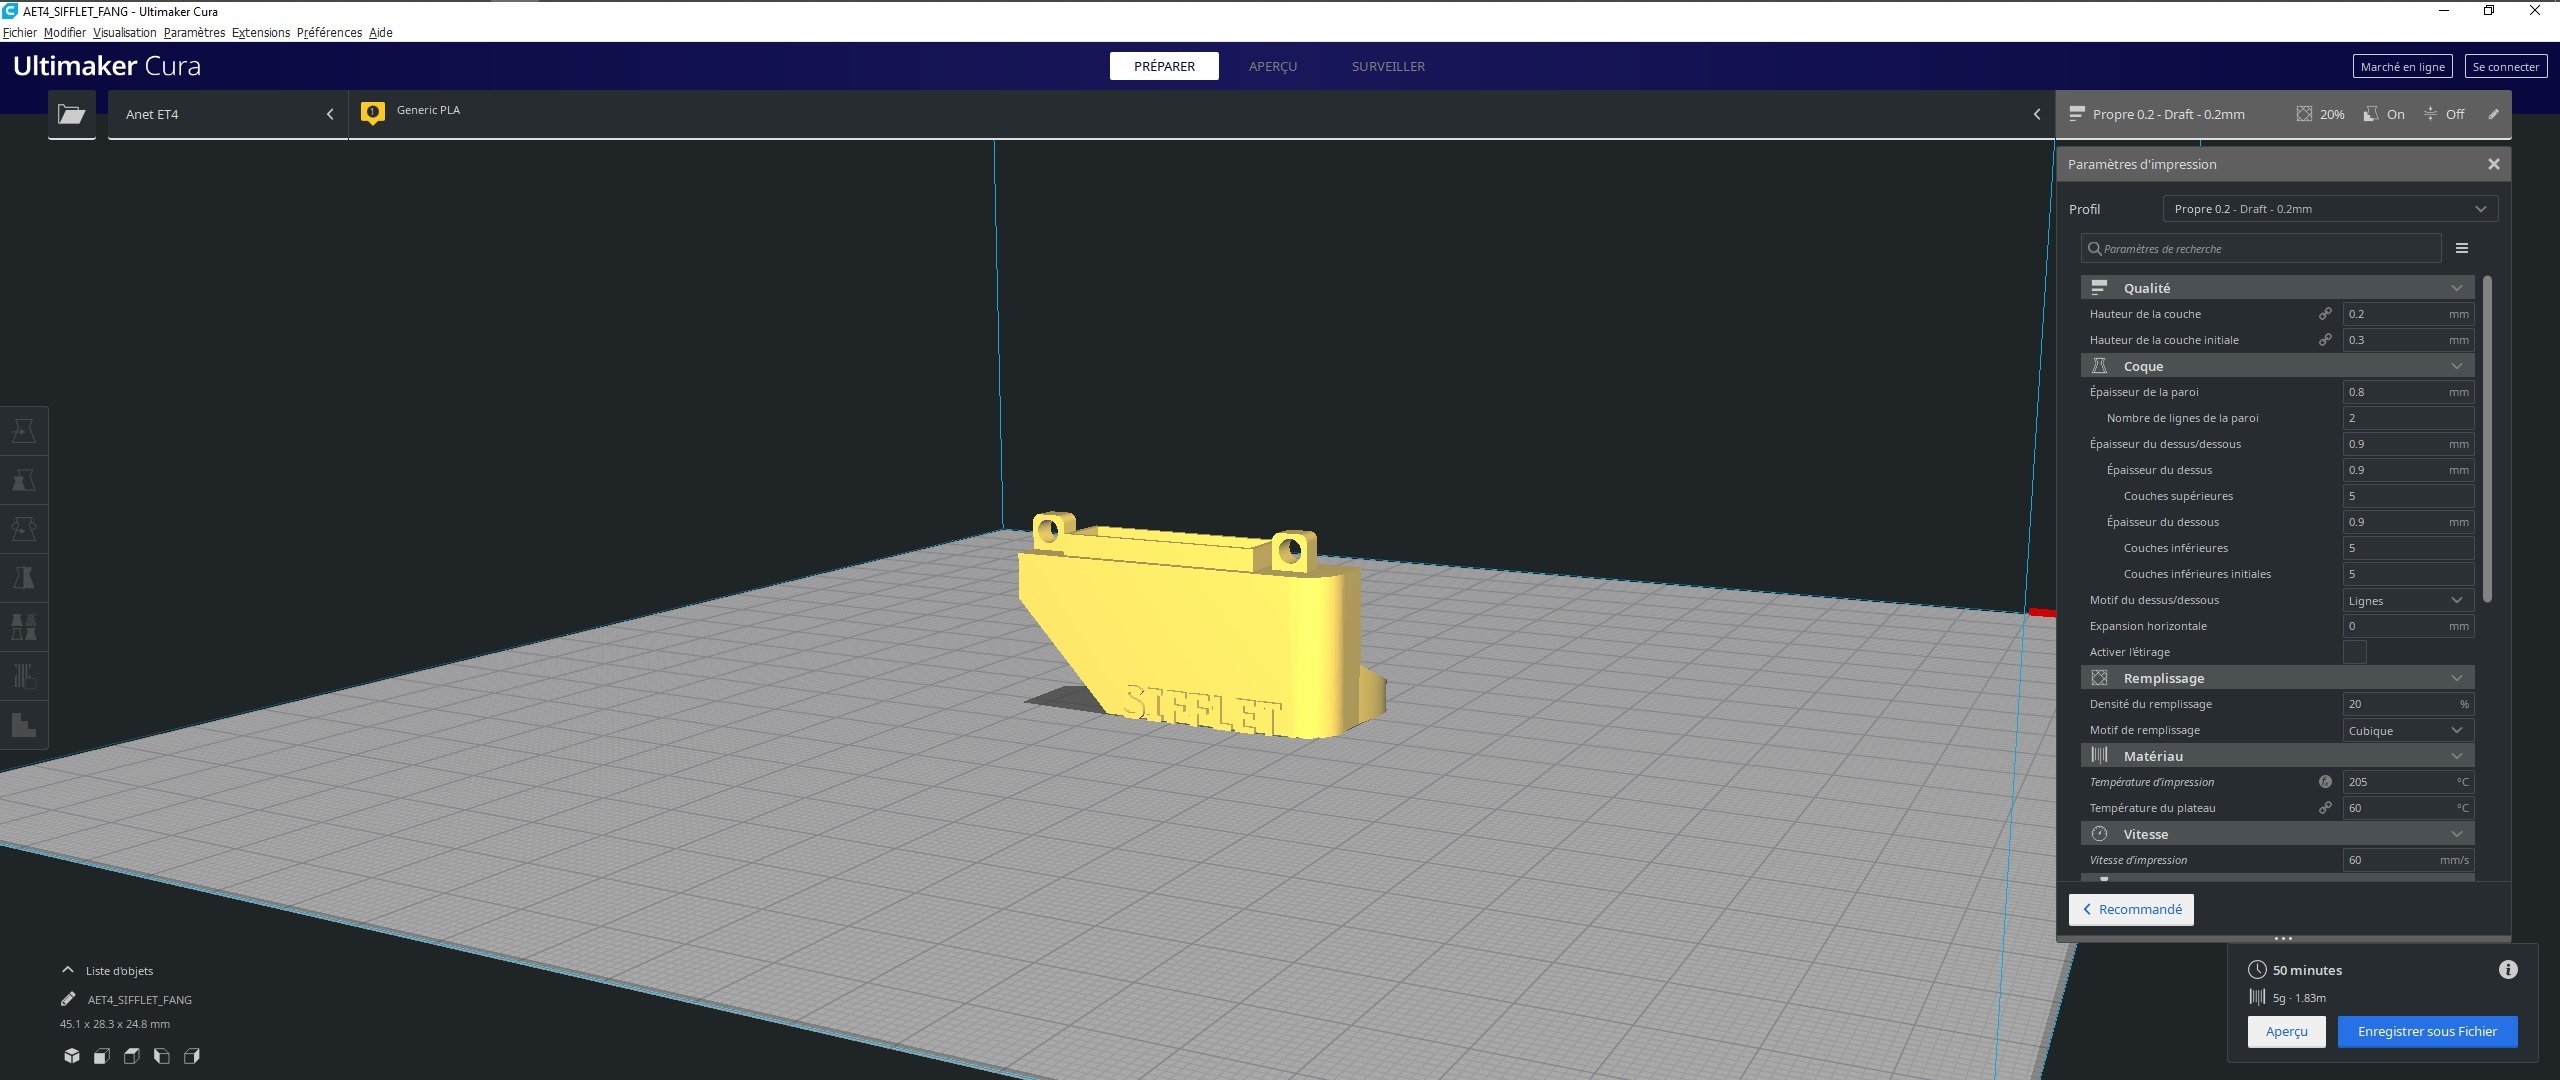This screenshot has width=2560, height=1080.
Task: Click the pencil icon beside AET4_SIFFLET_FANG
Action: tap(68, 999)
